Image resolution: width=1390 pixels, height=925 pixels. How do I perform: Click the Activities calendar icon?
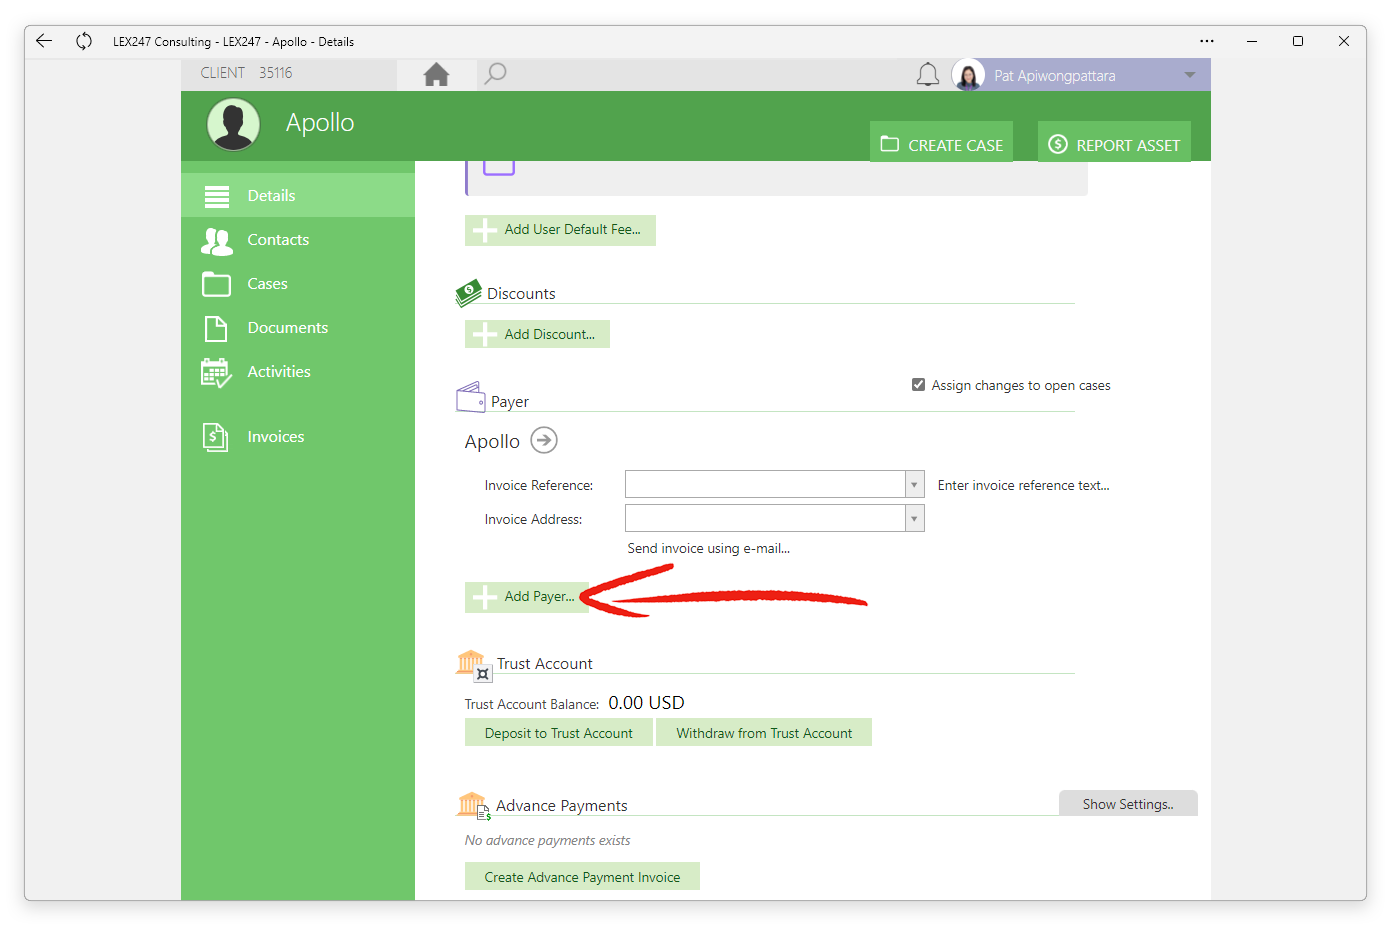(x=216, y=372)
